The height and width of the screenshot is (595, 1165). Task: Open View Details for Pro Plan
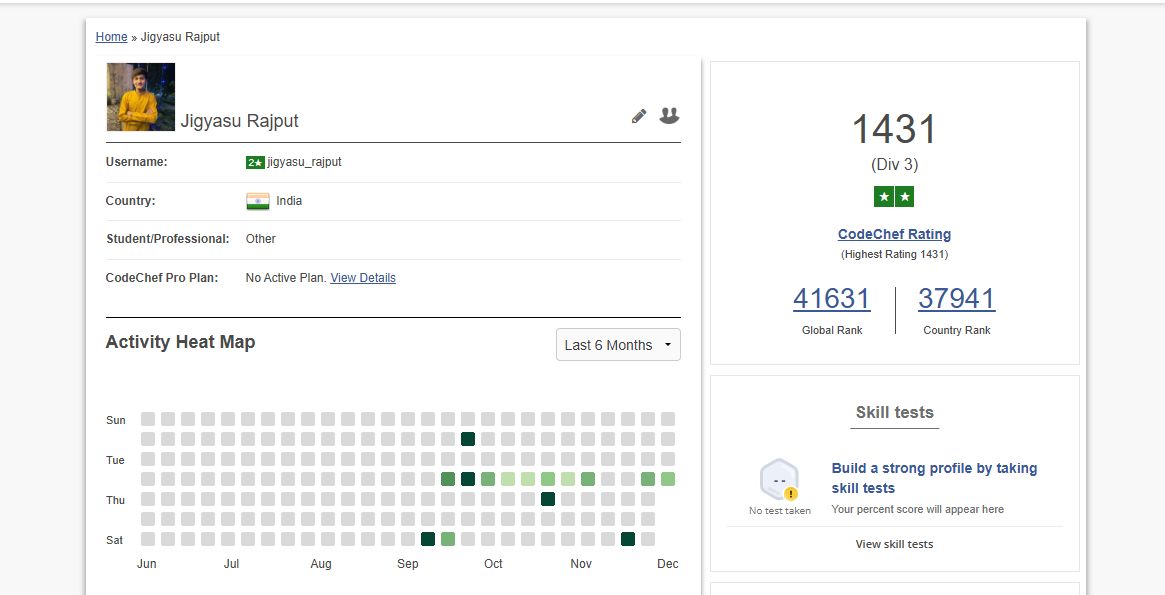pos(363,278)
